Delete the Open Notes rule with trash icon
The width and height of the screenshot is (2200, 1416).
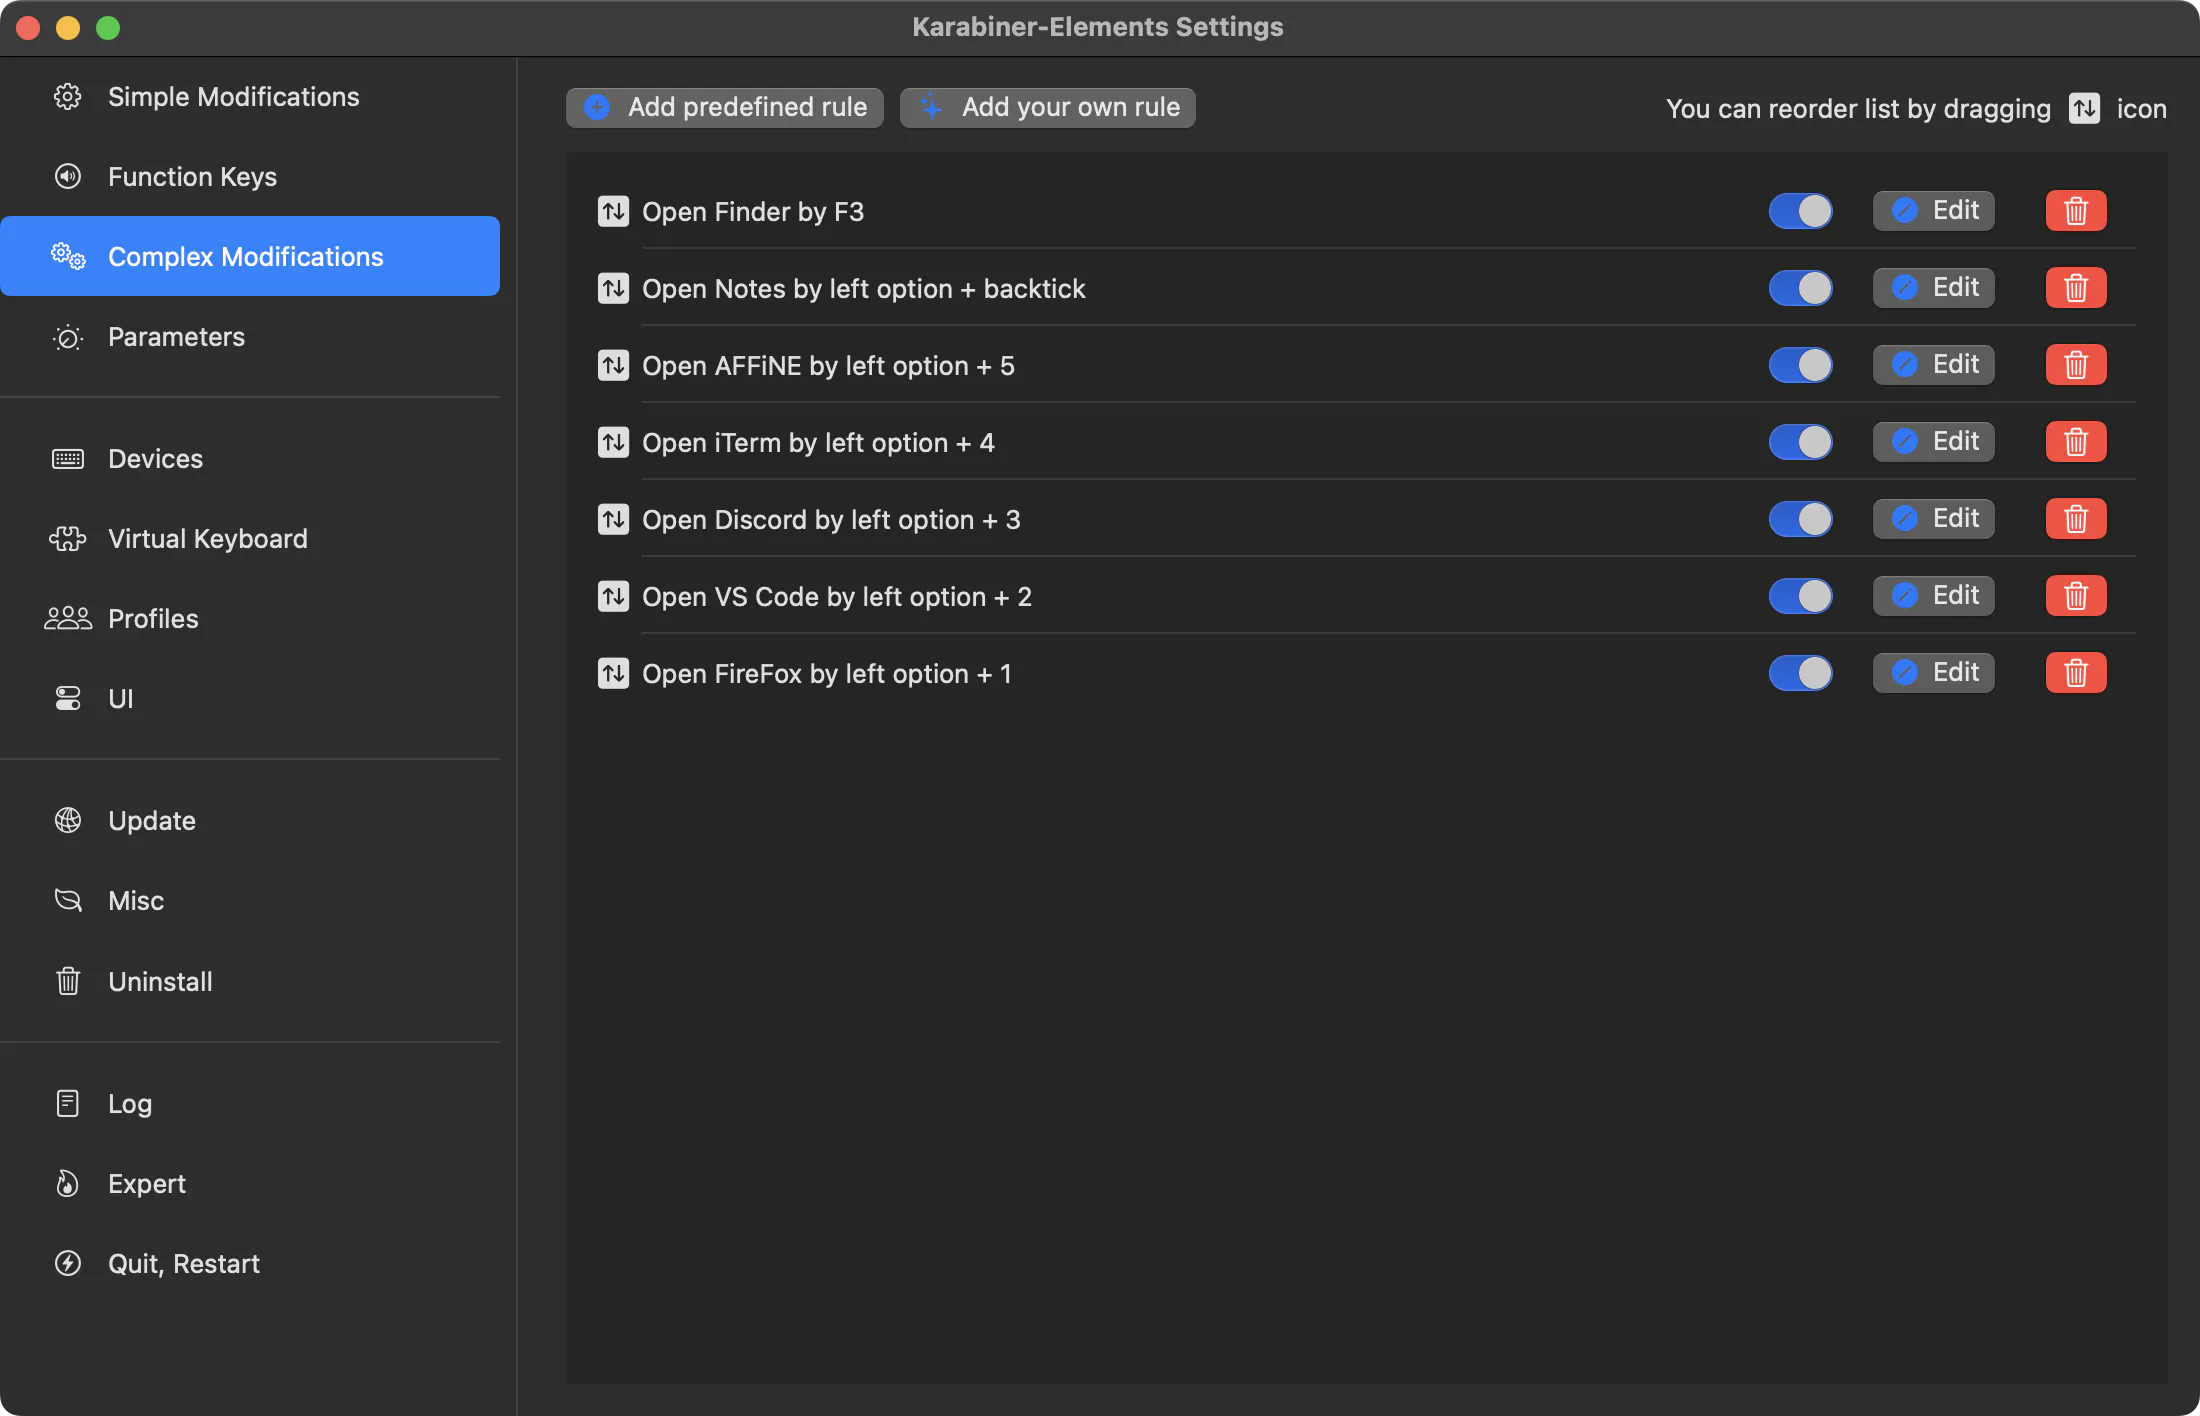2076,288
